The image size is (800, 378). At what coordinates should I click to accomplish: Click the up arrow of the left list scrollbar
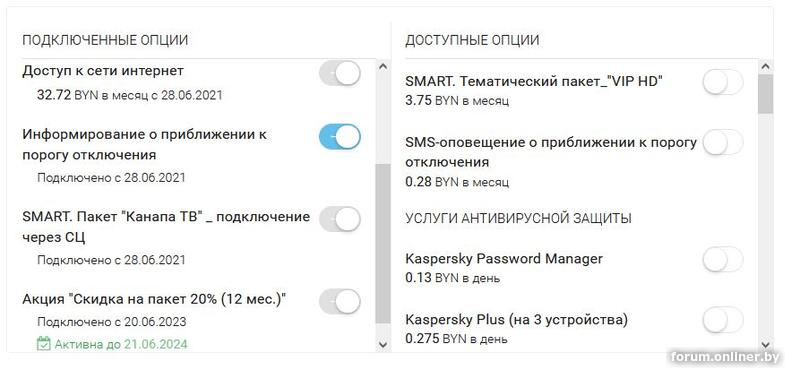383,66
